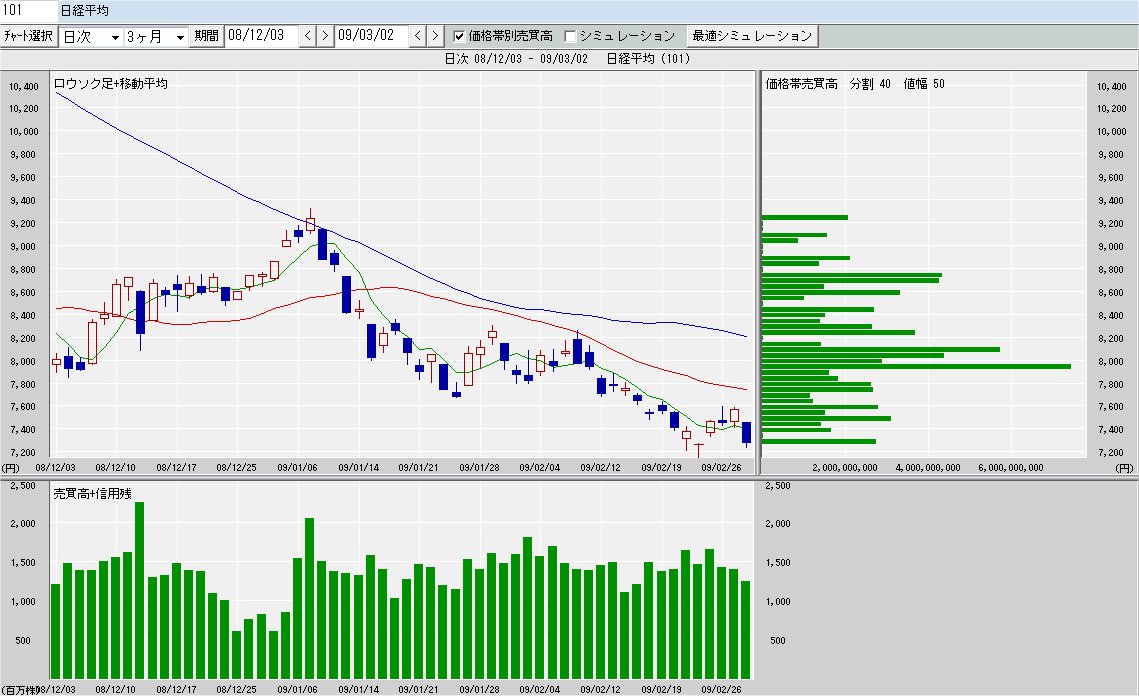Expand the 3ヶ月 period dropdown
Image resolution: width=1139 pixels, height=696 pixels.
pyautogui.click(x=156, y=36)
